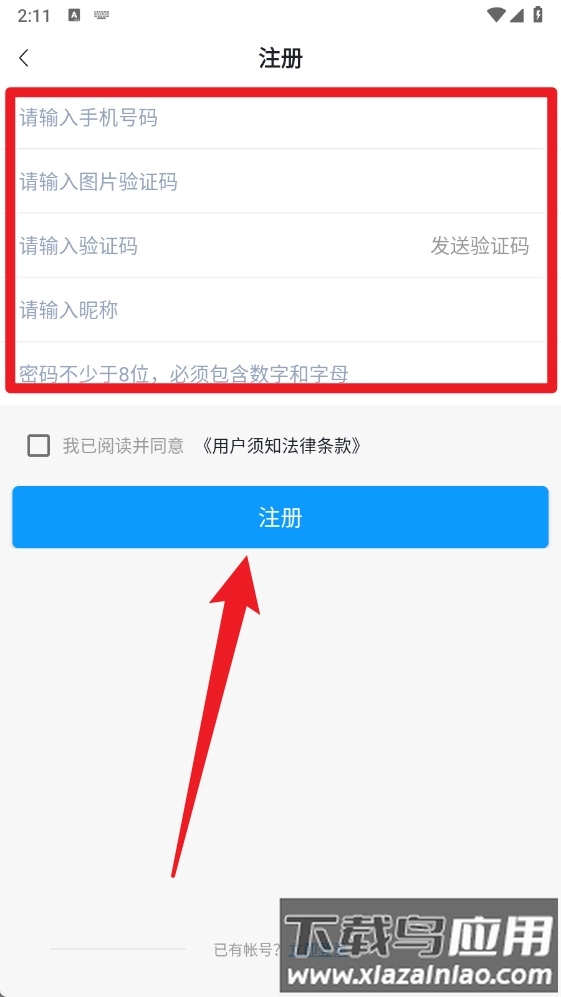Screen dimensions: 561x997
Task: Click the 'A' input-method status icon
Action: point(74,15)
